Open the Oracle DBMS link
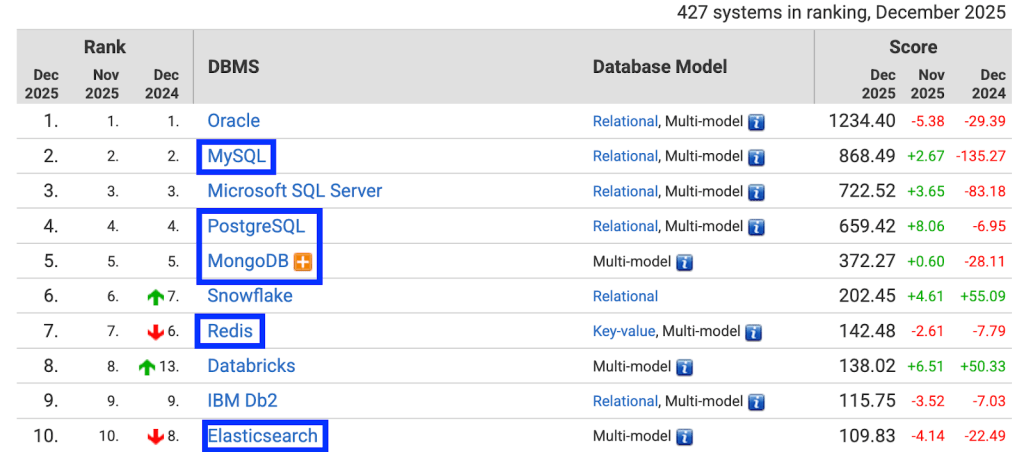The image size is (1024, 452). coord(233,121)
